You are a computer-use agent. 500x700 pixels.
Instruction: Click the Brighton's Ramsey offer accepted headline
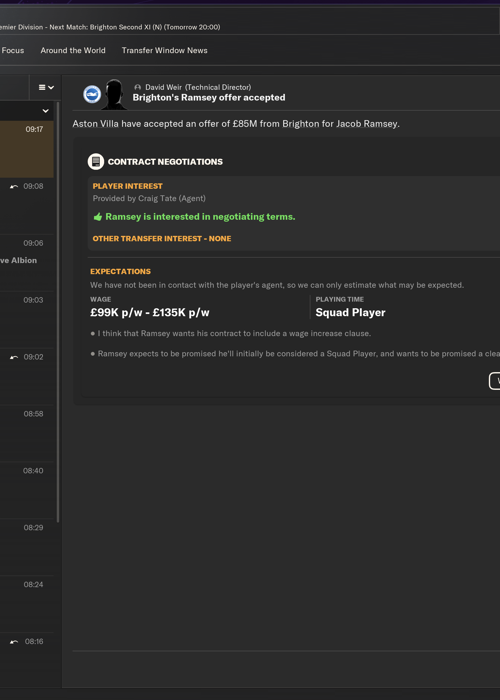[x=209, y=98]
